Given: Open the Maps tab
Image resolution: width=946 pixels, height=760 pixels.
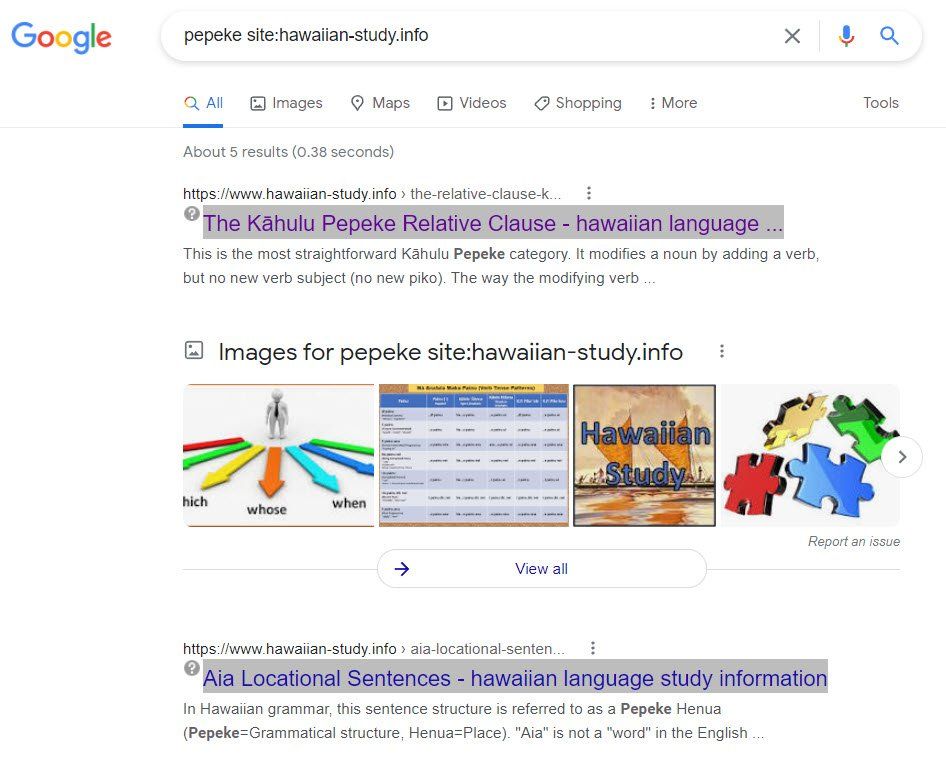Looking at the screenshot, I should [x=380, y=103].
